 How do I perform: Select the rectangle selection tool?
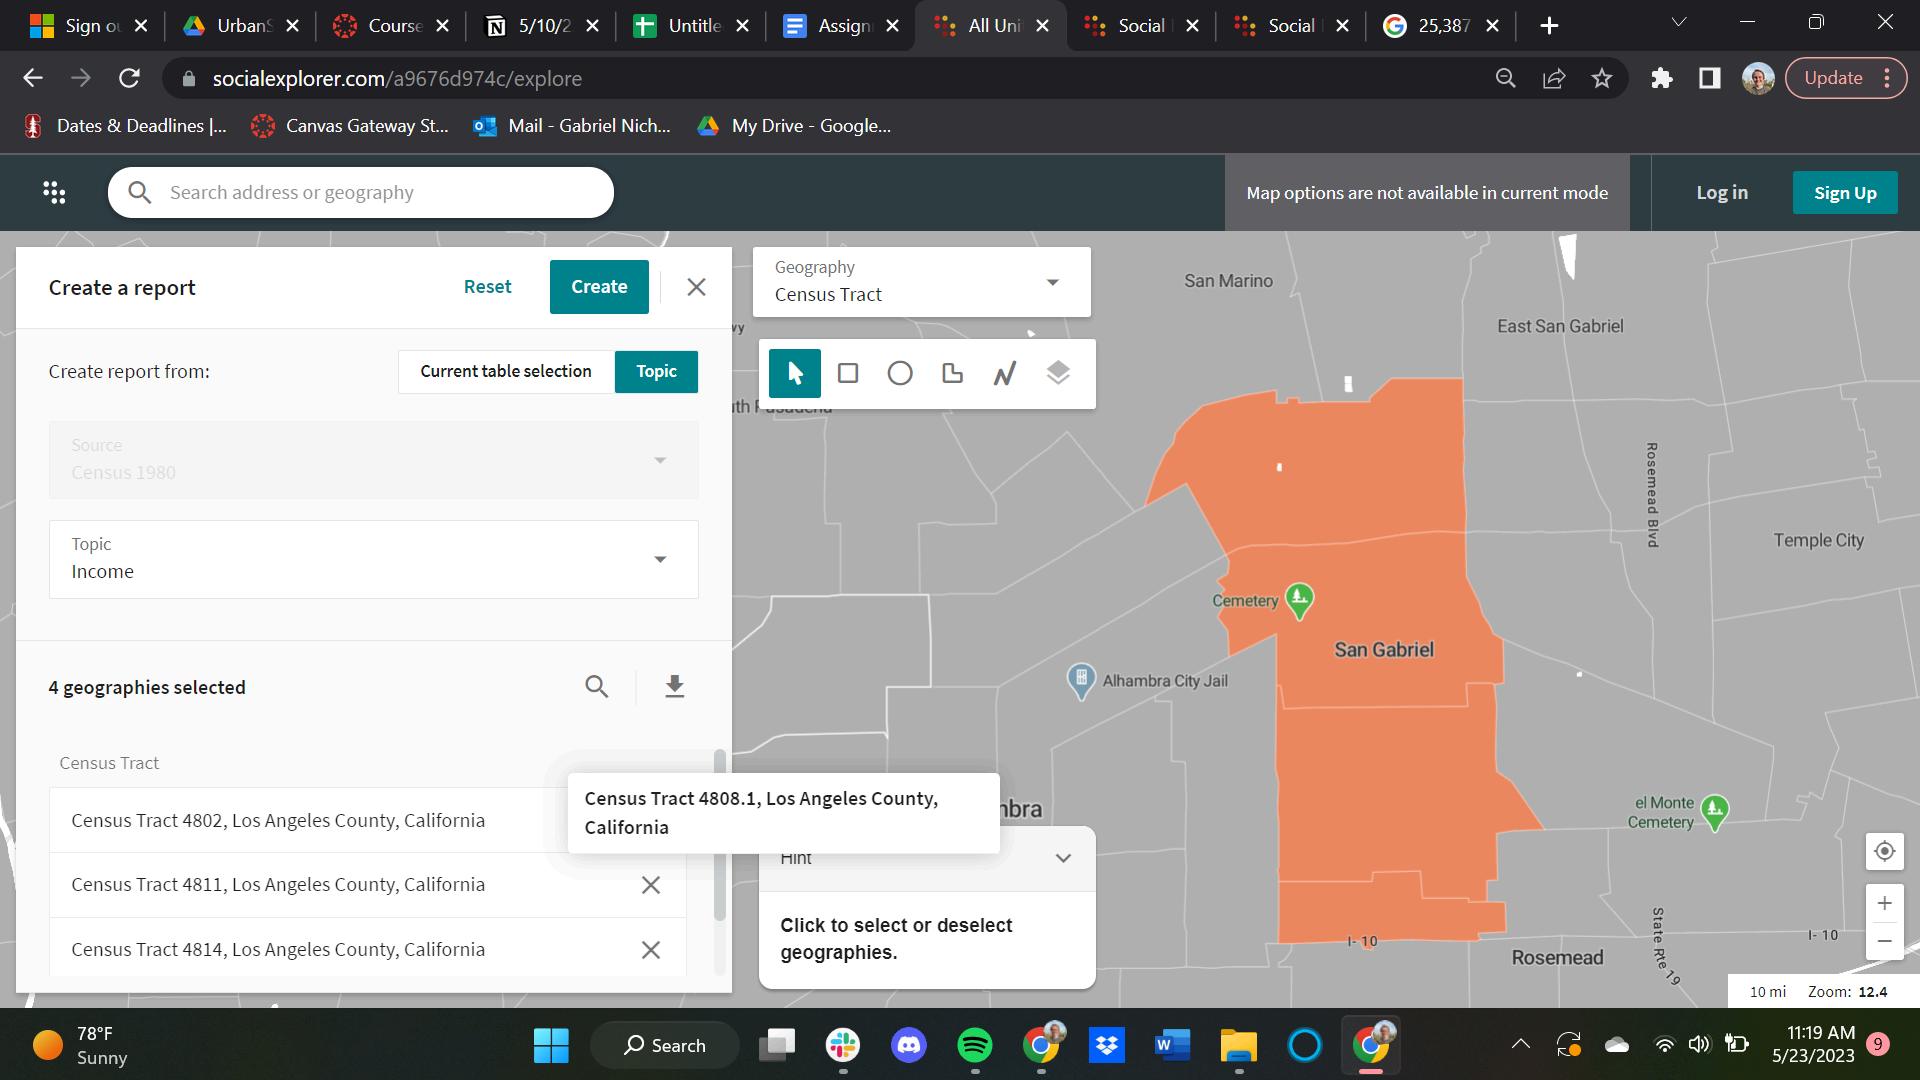tap(848, 374)
